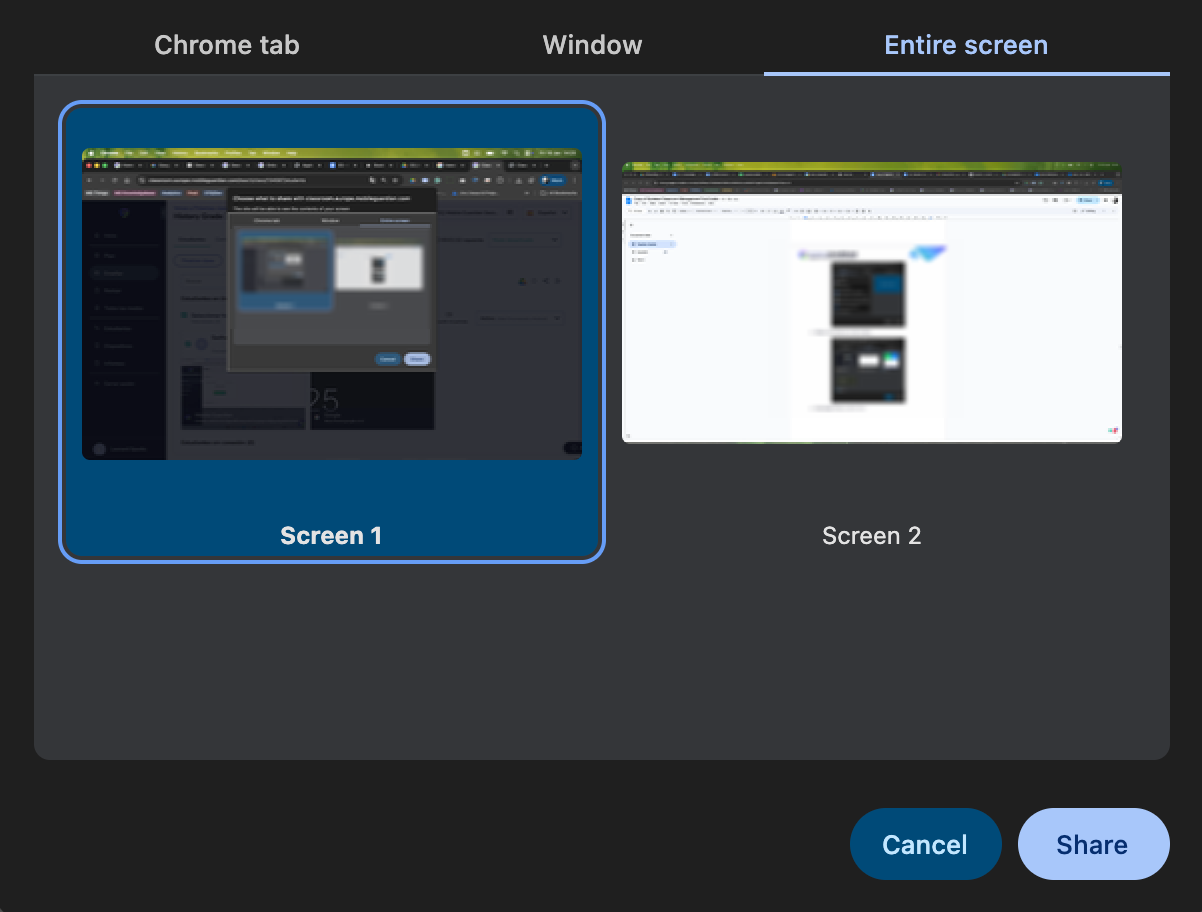Click the colorful corner icon in Screen 2 preview
1202x912 pixels.
[1112, 430]
